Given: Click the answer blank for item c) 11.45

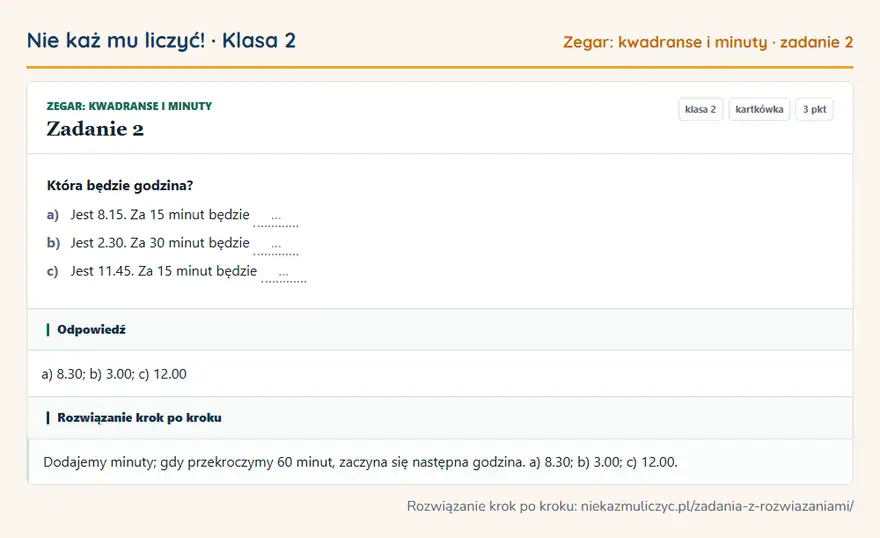Looking at the screenshot, I should pyautogui.click(x=283, y=273).
